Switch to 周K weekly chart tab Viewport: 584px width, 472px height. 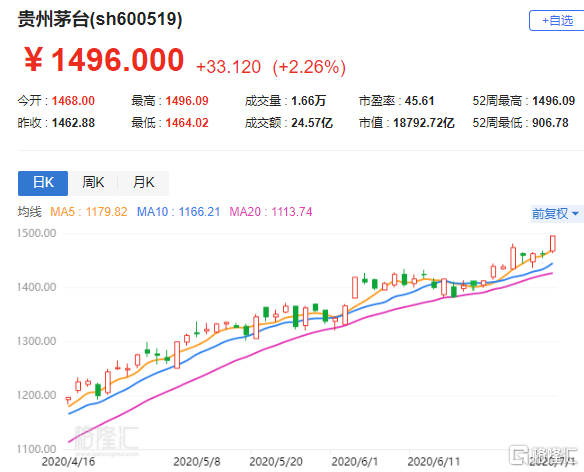point(93,183)
